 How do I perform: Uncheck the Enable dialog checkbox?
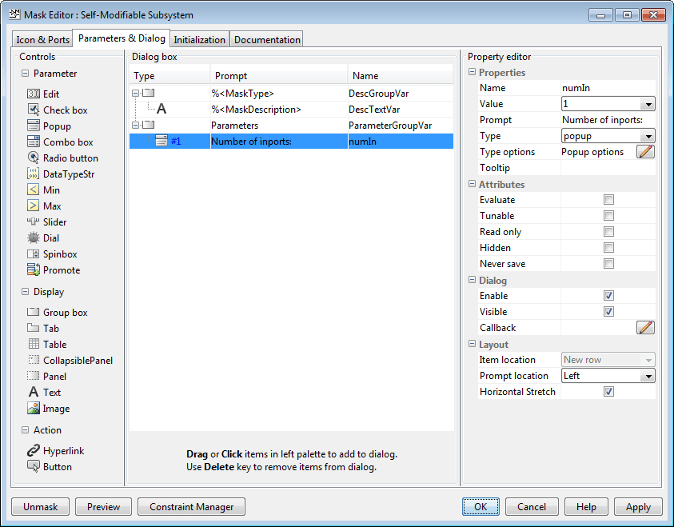(x=608, y=295)
